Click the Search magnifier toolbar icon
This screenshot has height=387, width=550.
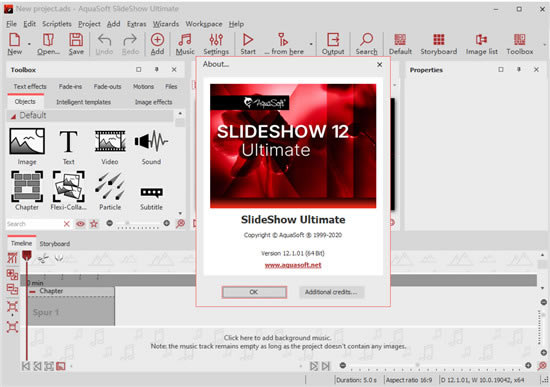tap(367, 44)
